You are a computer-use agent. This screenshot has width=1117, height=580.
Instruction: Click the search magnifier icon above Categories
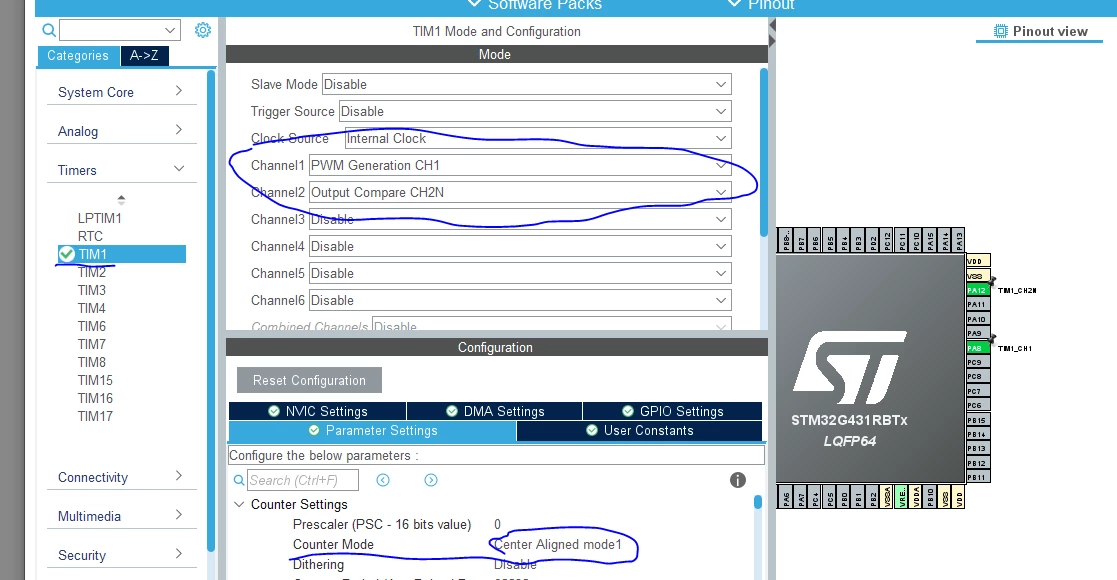[48, 30]
